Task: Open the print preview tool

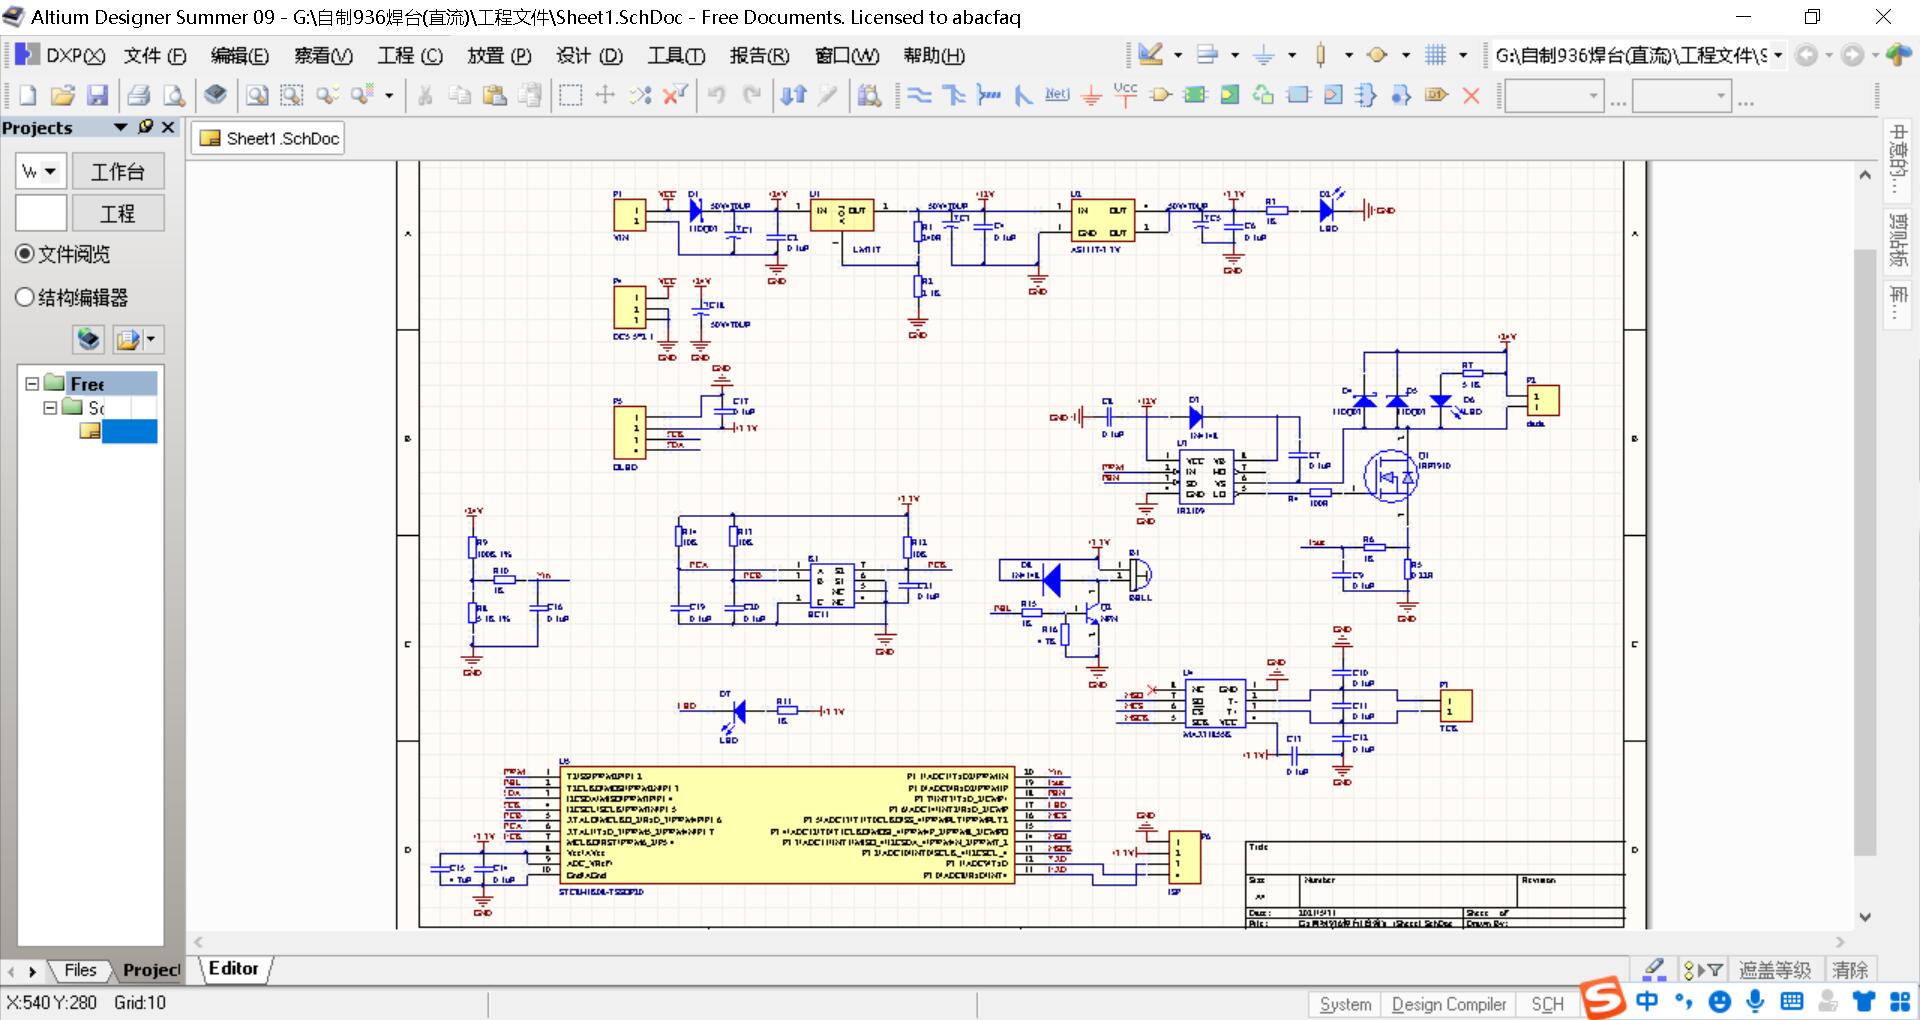Action: (x=174, y=95)
